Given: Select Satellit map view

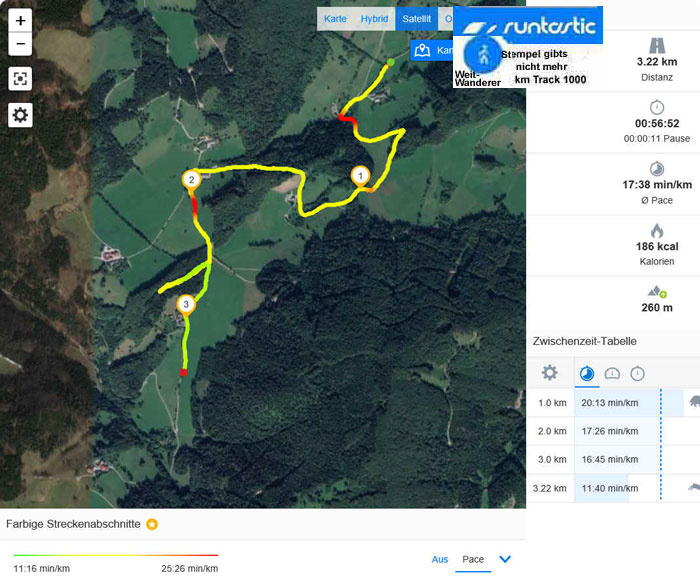Looking at the screenshot, I should coord(416,19).
